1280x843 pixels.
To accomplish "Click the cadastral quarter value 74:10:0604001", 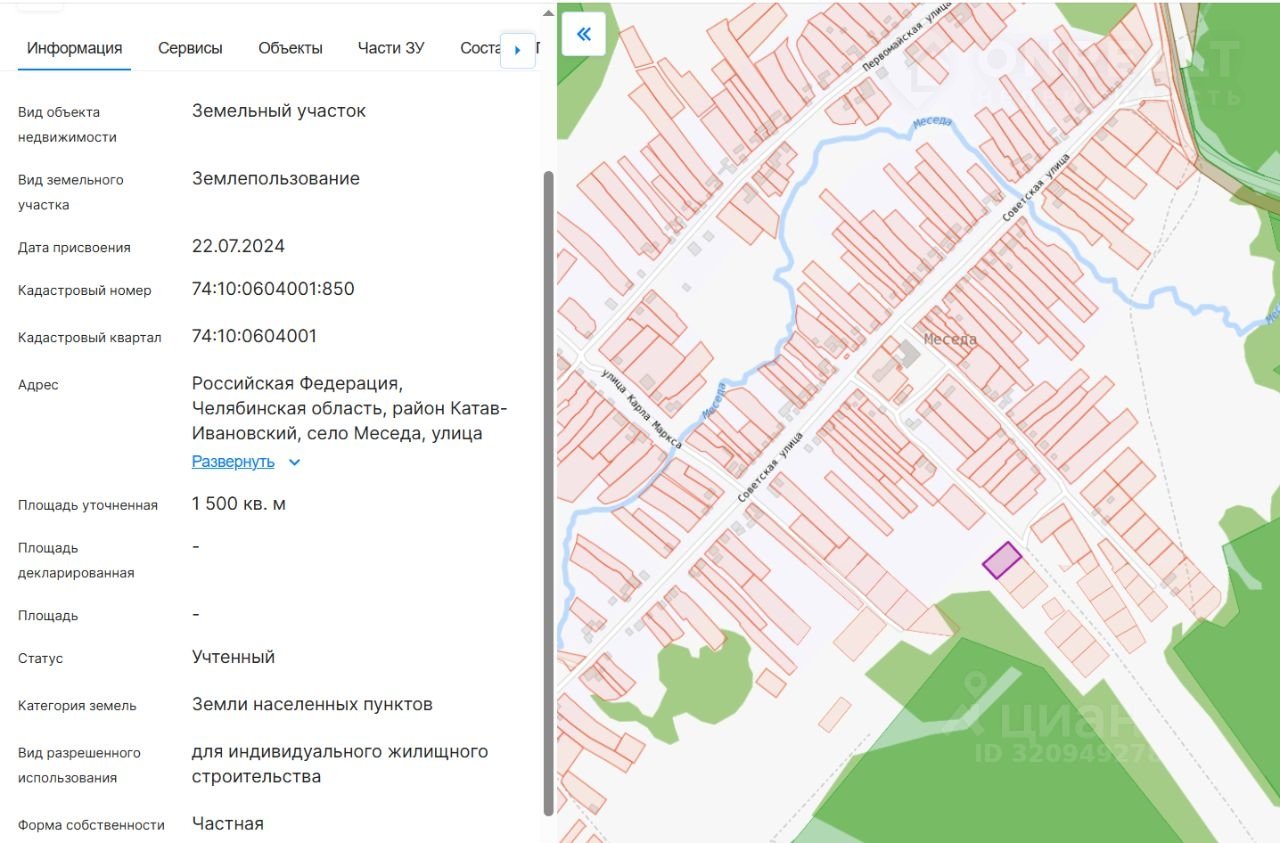I will 254,336.
